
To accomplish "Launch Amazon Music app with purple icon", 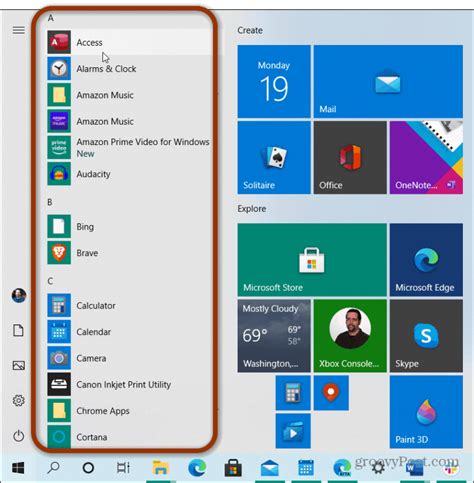I will [129, 121].
